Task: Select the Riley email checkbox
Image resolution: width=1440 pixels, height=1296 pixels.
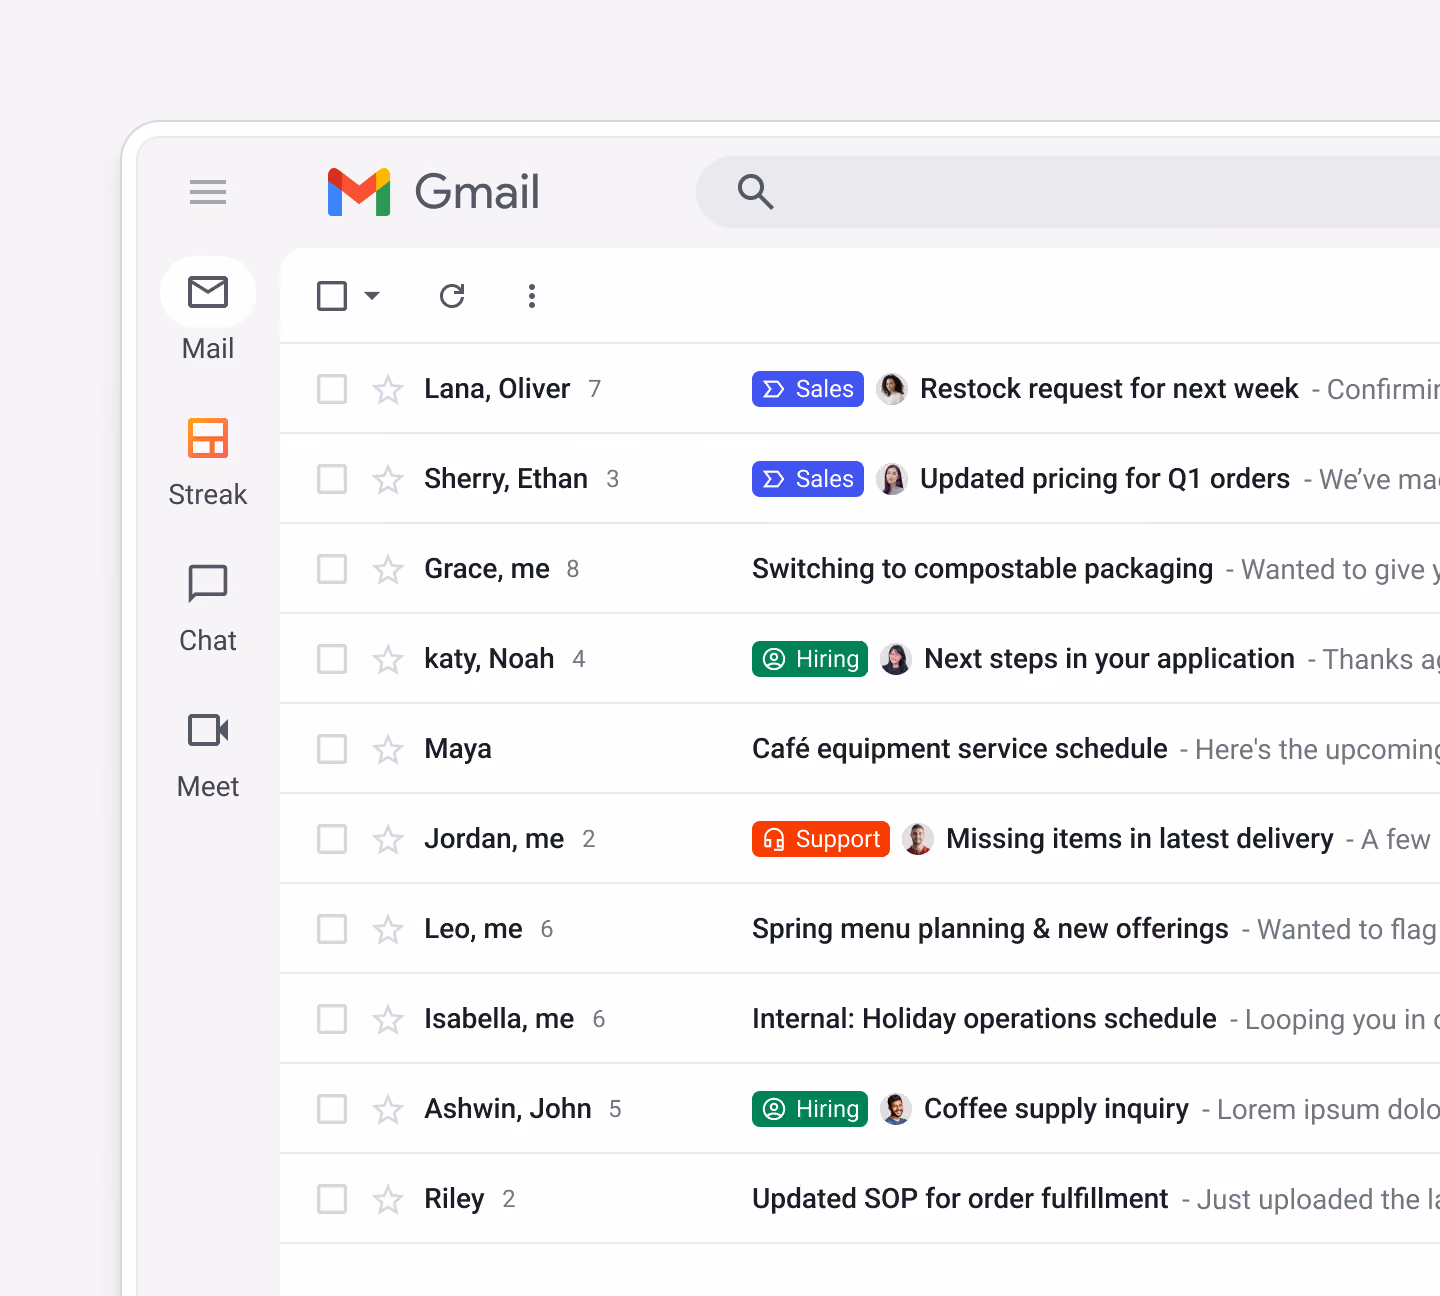Action: (x=332, y=1199)
